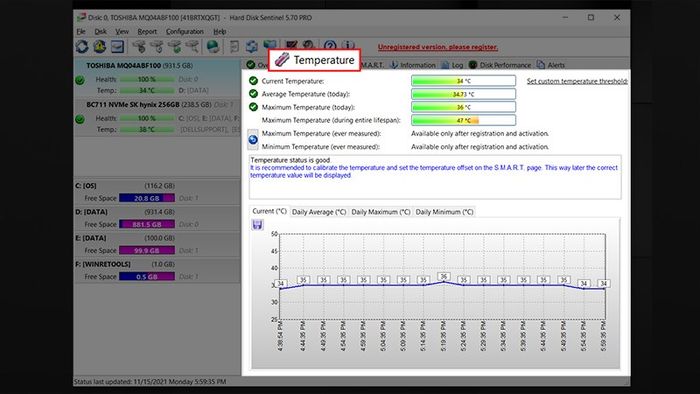Screen dimensions: 700x394
Task: Open the Disk menu
Action: coord(100,31)
